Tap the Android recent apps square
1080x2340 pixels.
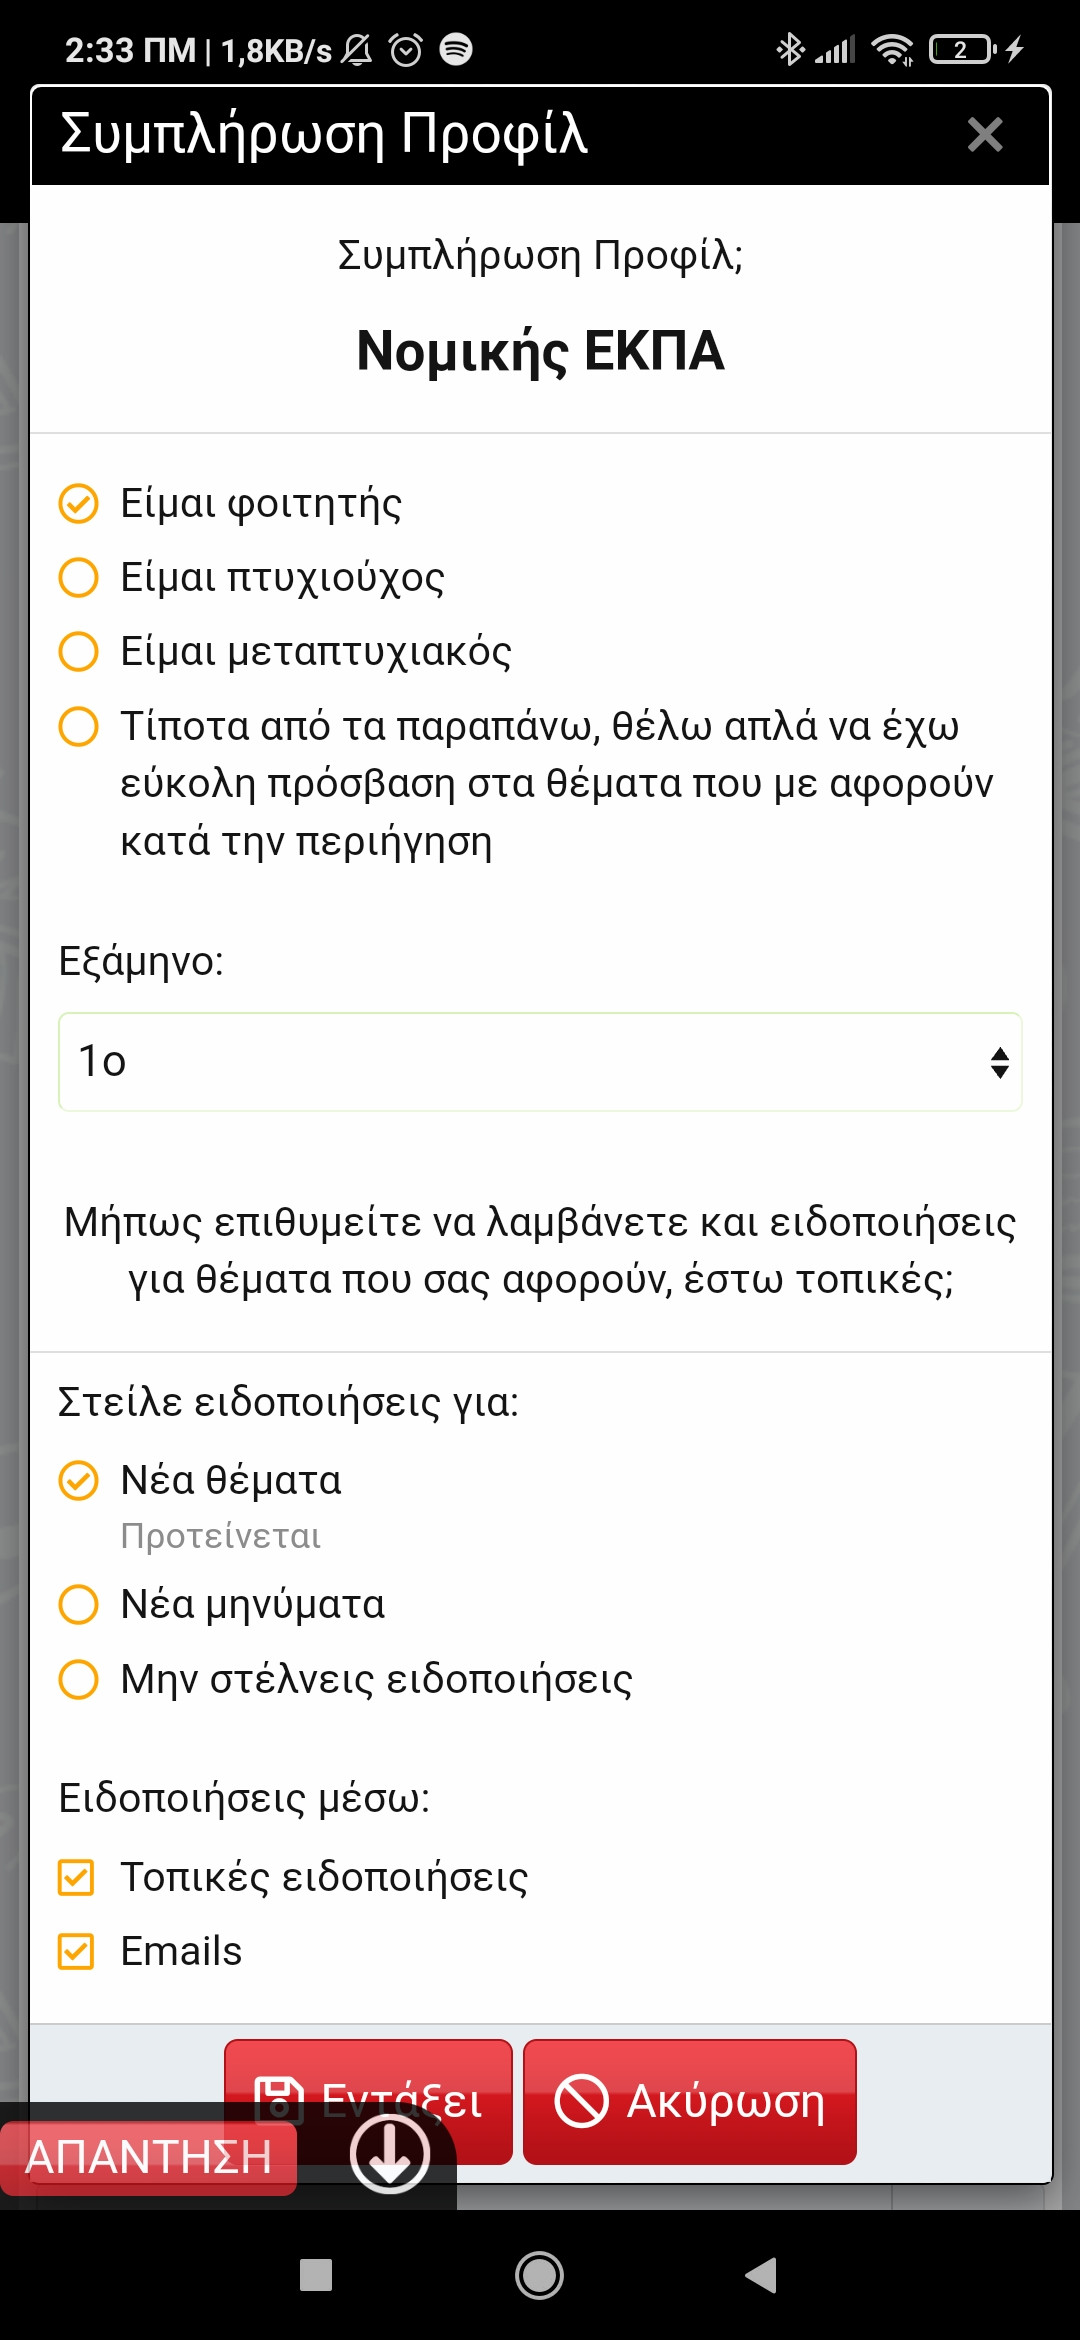click(316, 2275)
